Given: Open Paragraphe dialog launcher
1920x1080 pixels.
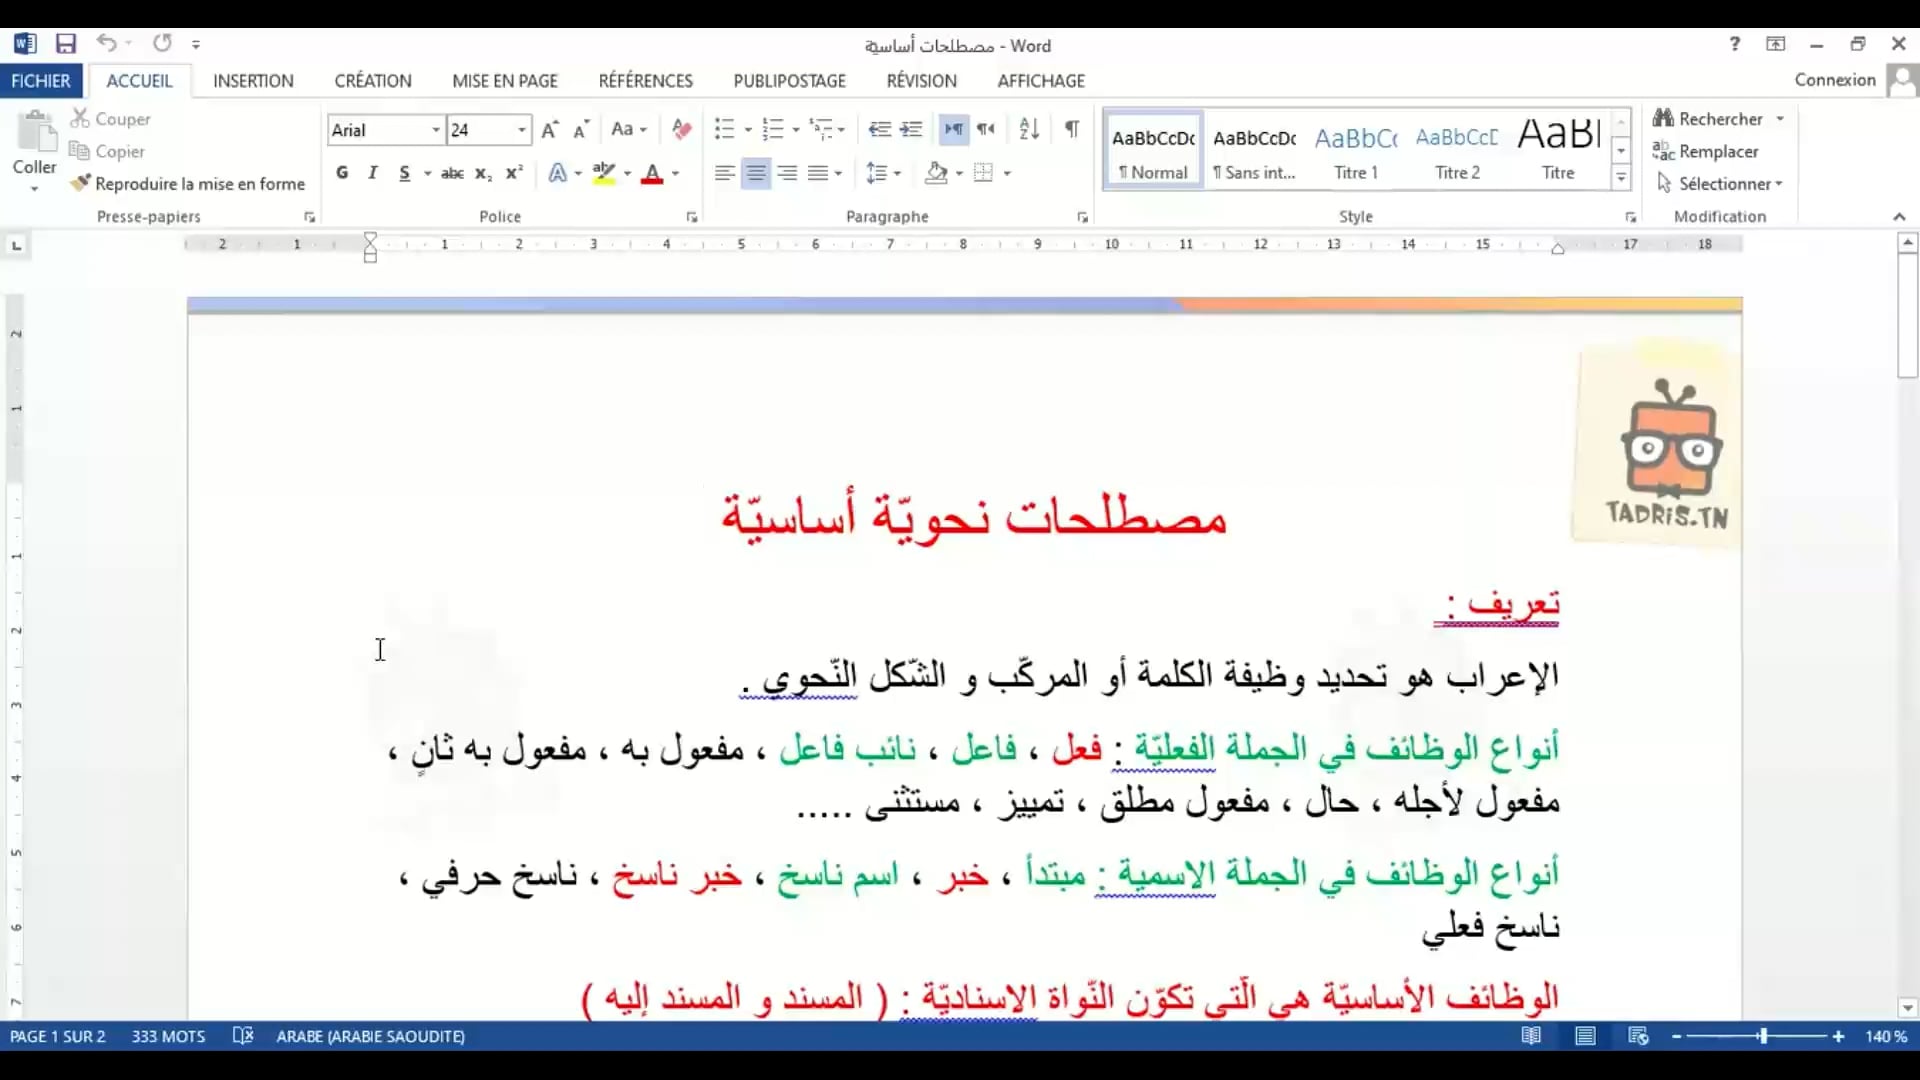Looking at the screenshot, I should tap(1082, 217).
